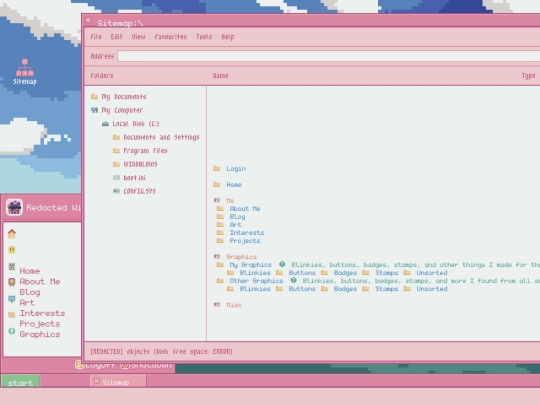Click the blue monitor icon in start menu
The image size is (540, 405).
coord(12,299)
